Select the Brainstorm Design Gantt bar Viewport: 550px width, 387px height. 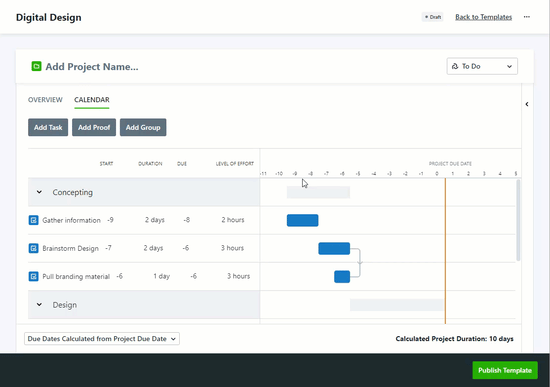334,248
